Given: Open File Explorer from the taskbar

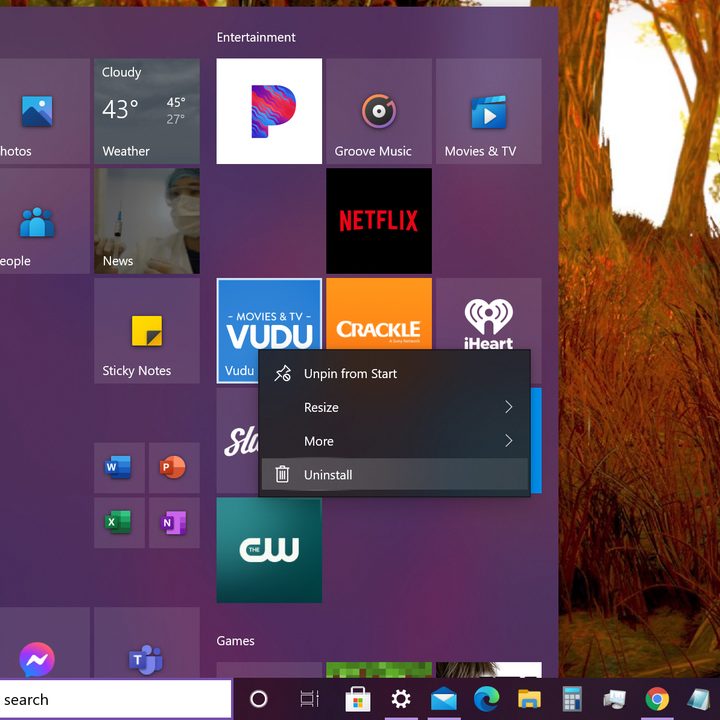Looking at the screenshot, I should click(x=529, y=699).
